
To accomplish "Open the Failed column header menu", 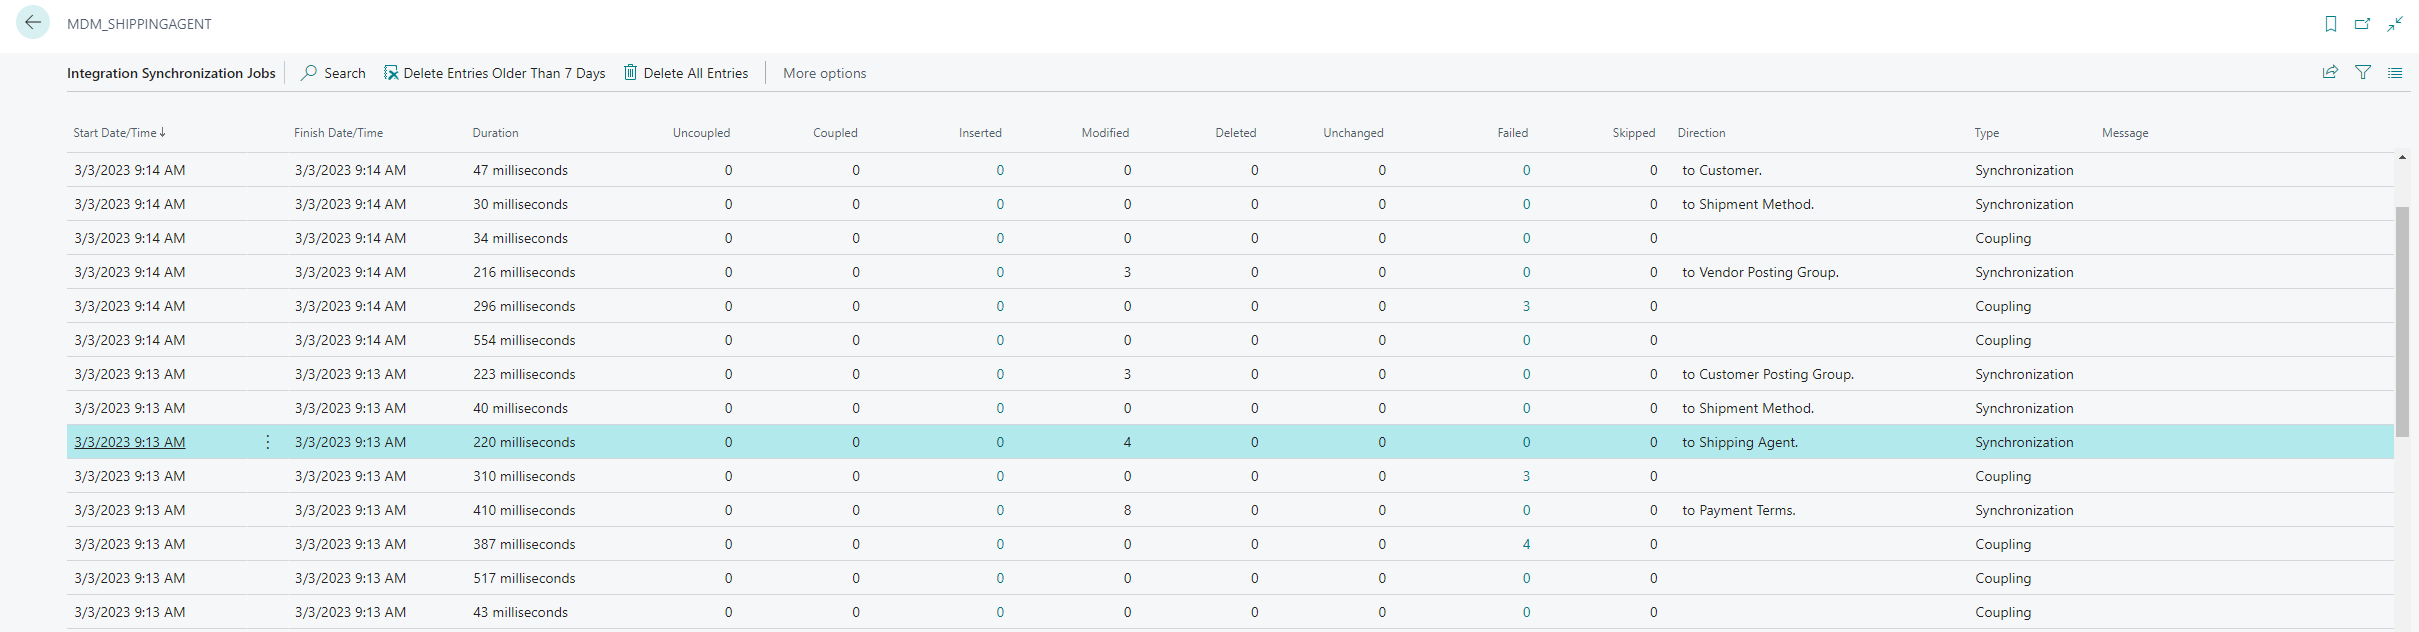I will [x=1512, y=133].
